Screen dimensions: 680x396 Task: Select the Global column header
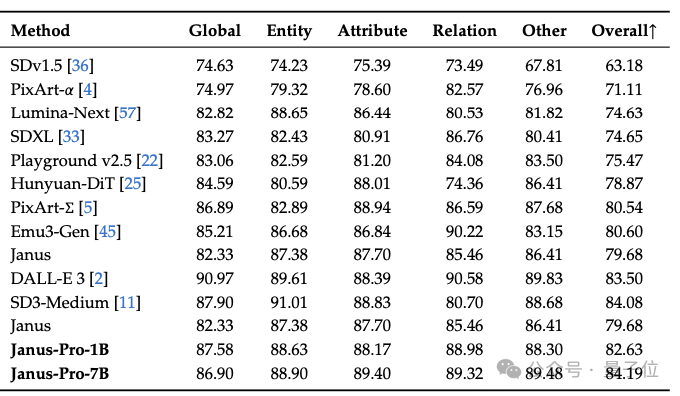(x=215, y=31)
